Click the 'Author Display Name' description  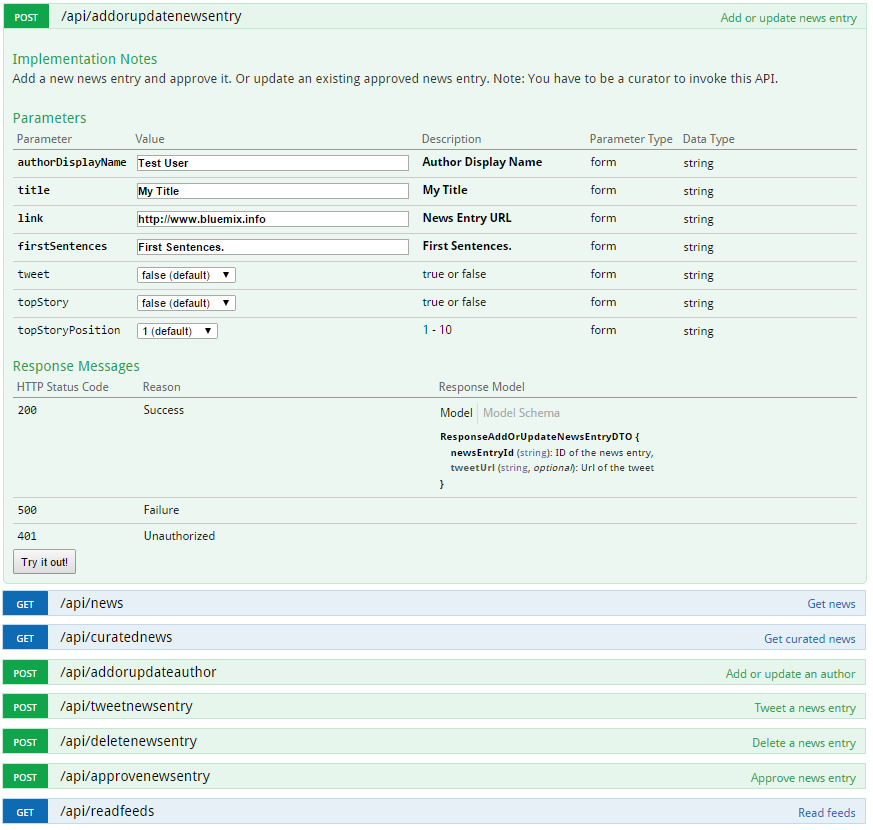tap(482, 162)
